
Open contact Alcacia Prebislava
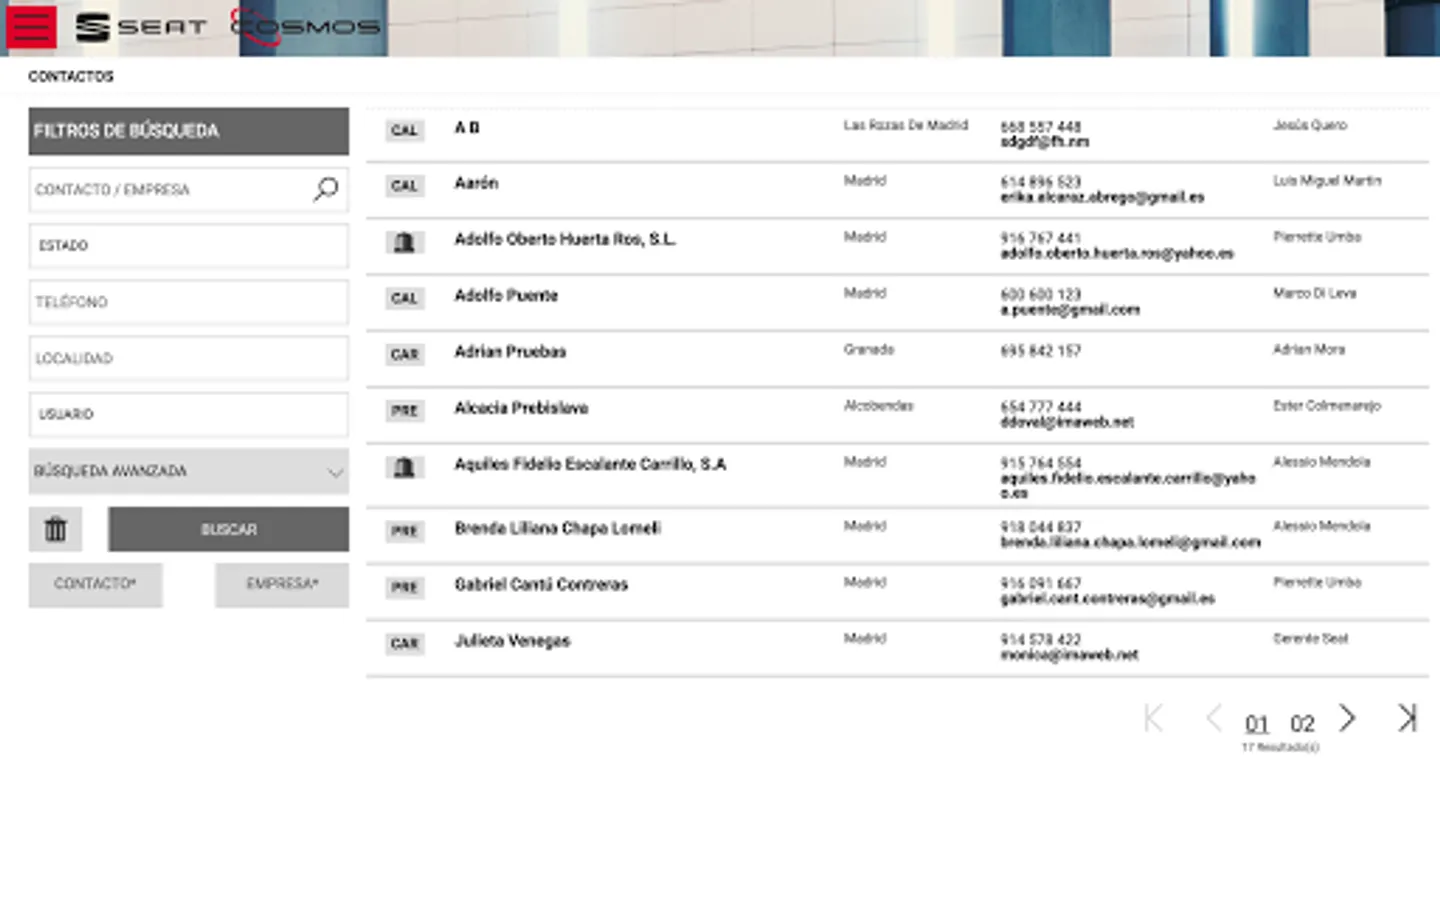pyautogui.click(x=521, y=408)
